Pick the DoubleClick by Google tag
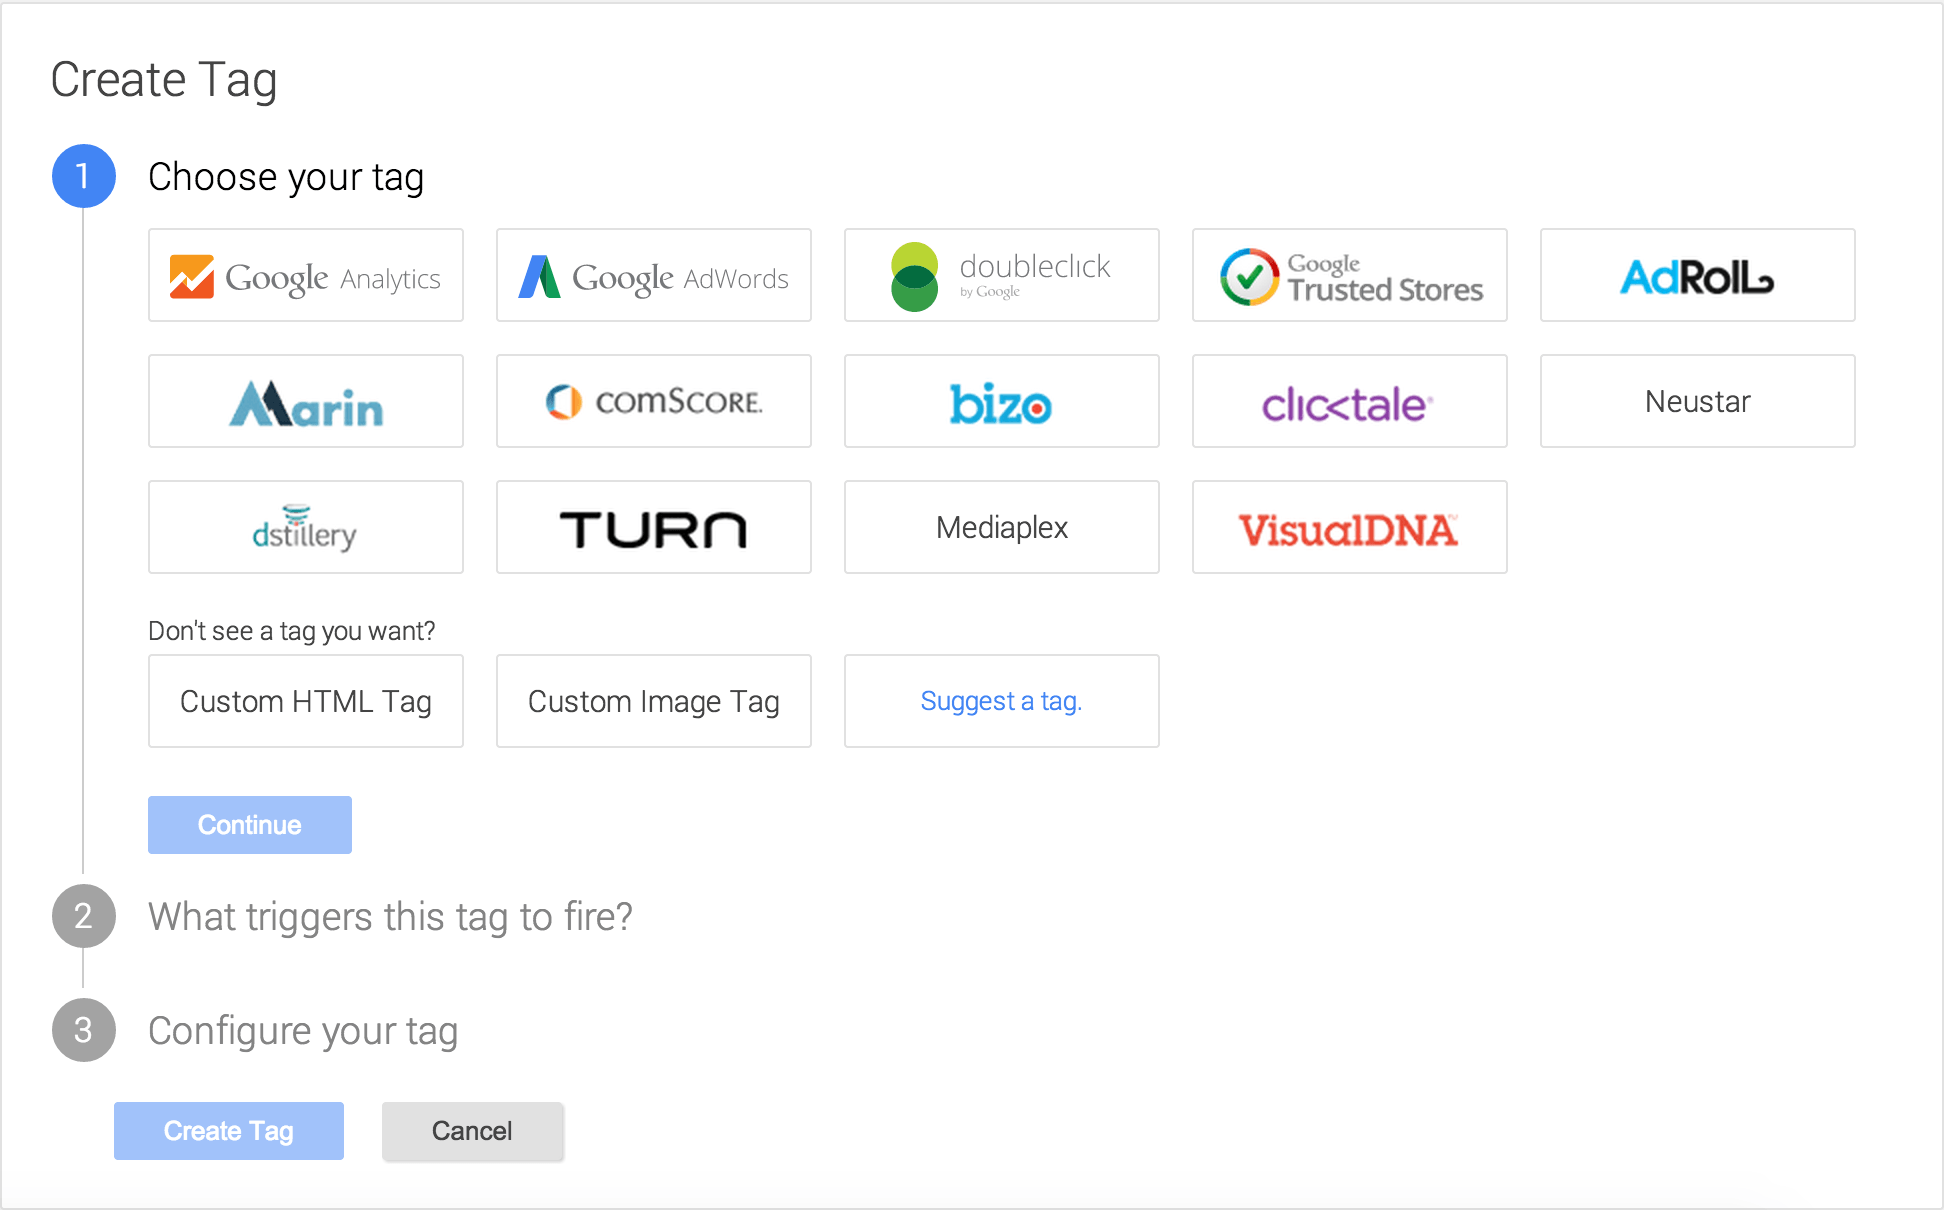The width and height of the screenshot is (1944, 1210). pos(1001,276)
